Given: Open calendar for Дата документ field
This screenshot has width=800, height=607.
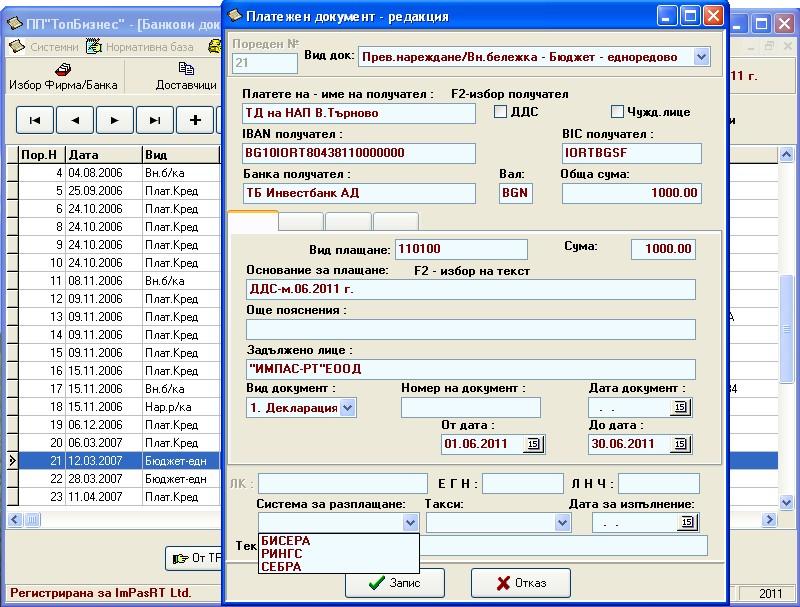Looking at the screenshot, I should point(681,407).
